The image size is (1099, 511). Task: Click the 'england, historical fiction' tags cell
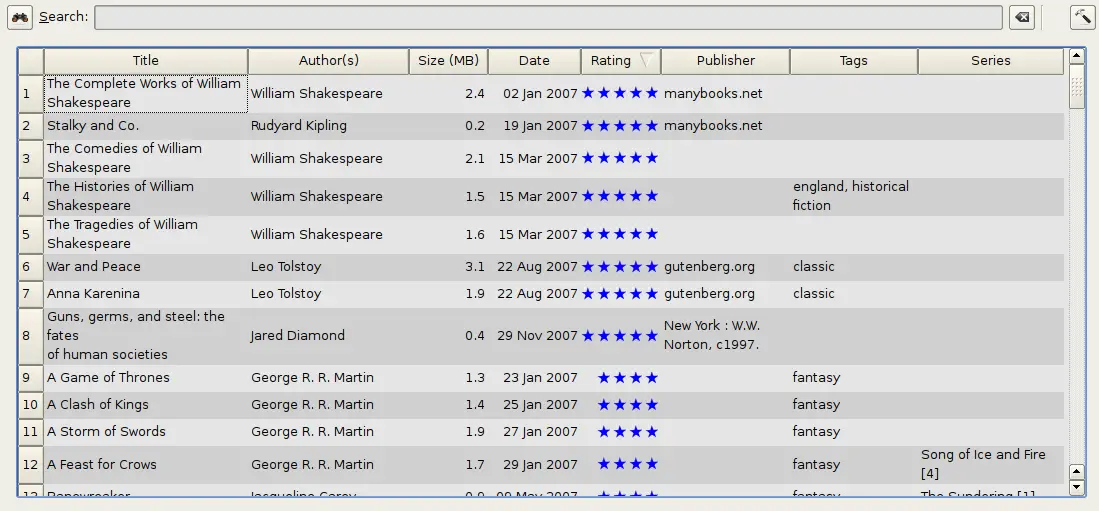(x=851, y=196)
